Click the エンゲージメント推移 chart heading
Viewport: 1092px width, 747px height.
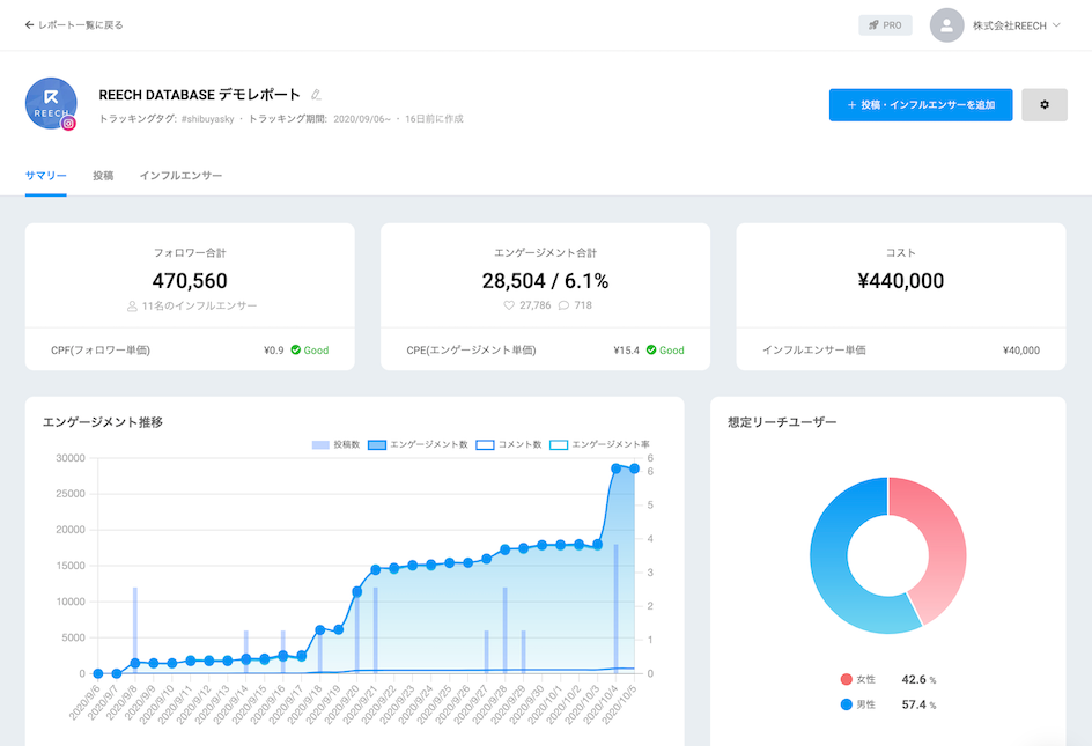(103, 422)
